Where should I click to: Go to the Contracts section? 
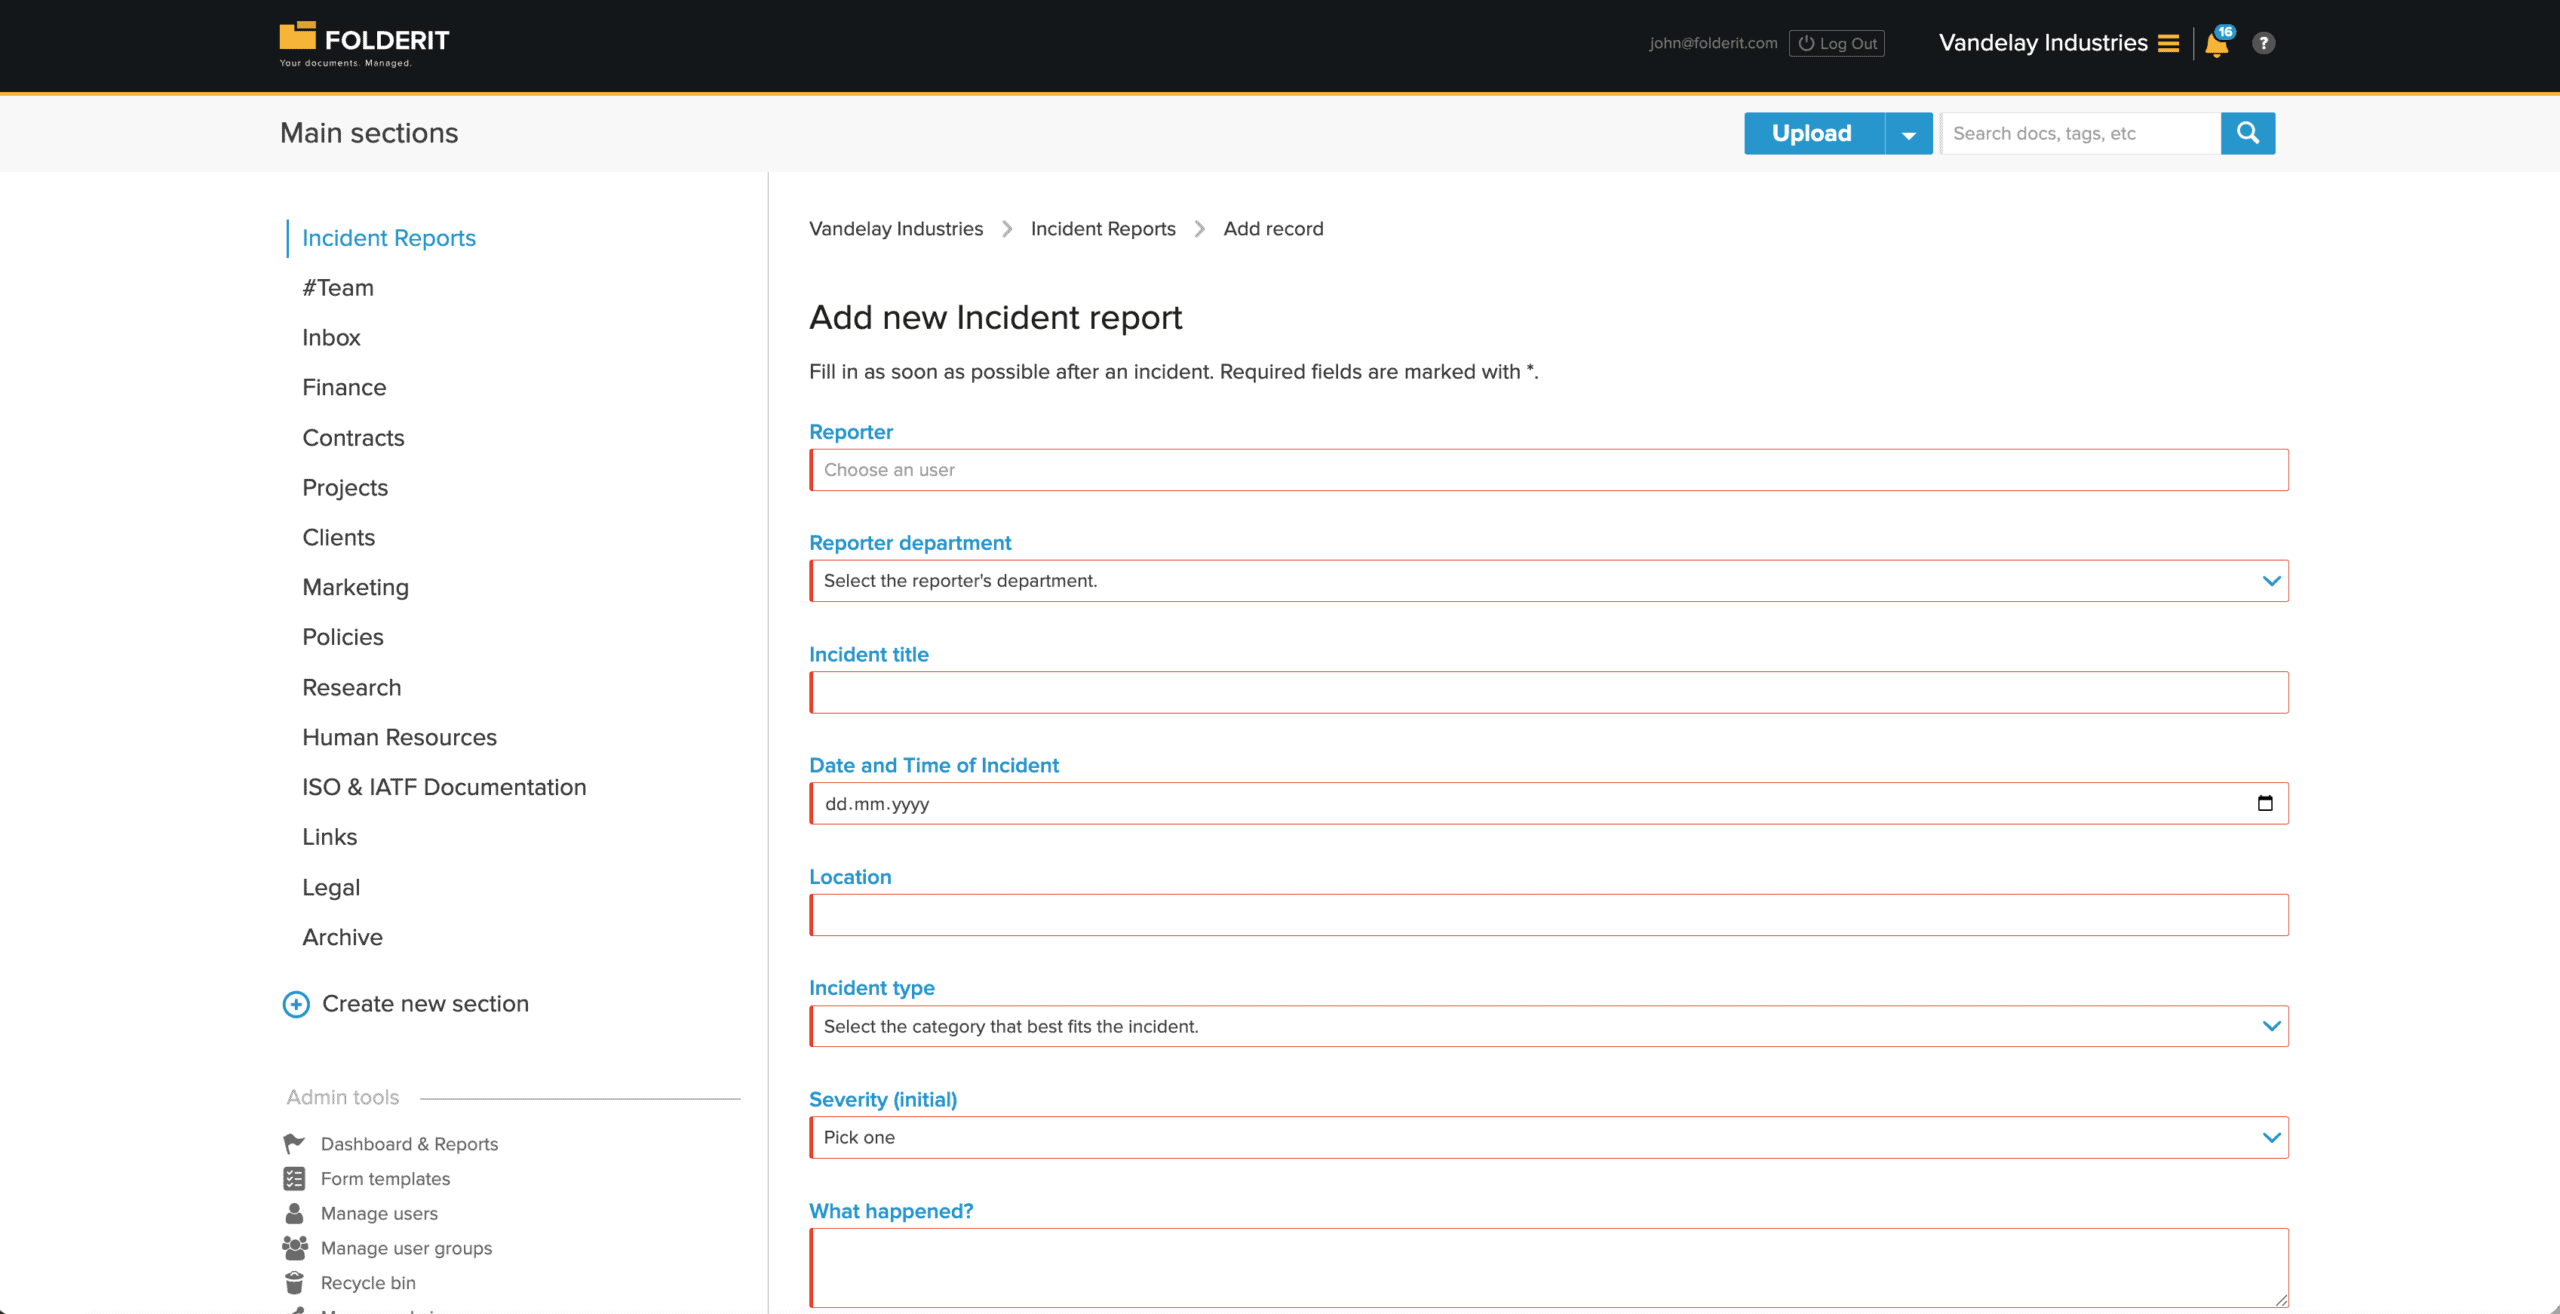click(x=353, y=437)
